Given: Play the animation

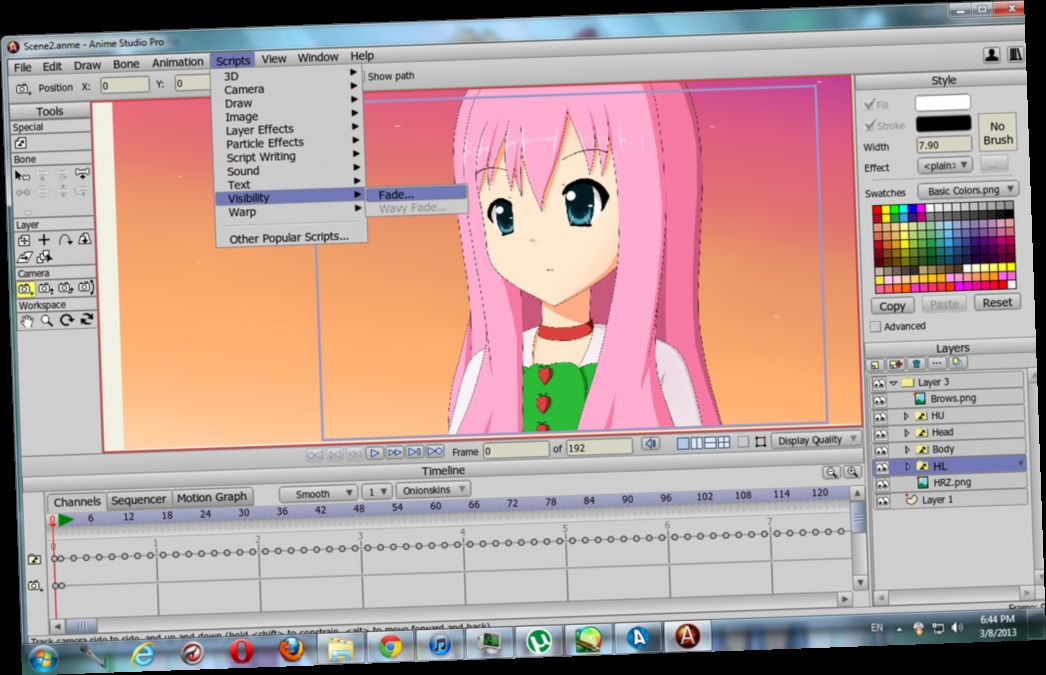Looking at the screenshot, I should coord(375,454).
